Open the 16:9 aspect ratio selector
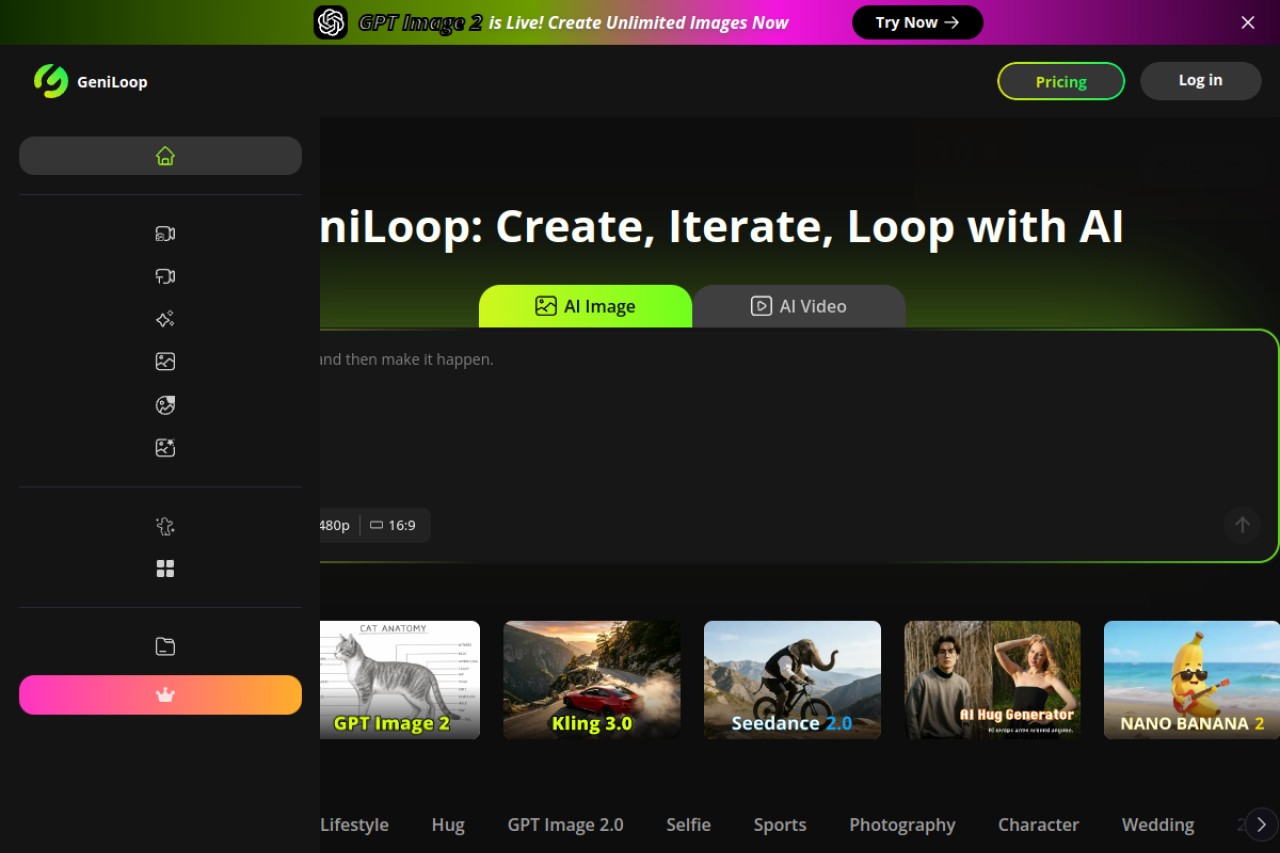Viewport: 1280px width, 853px height. [393, 525]
